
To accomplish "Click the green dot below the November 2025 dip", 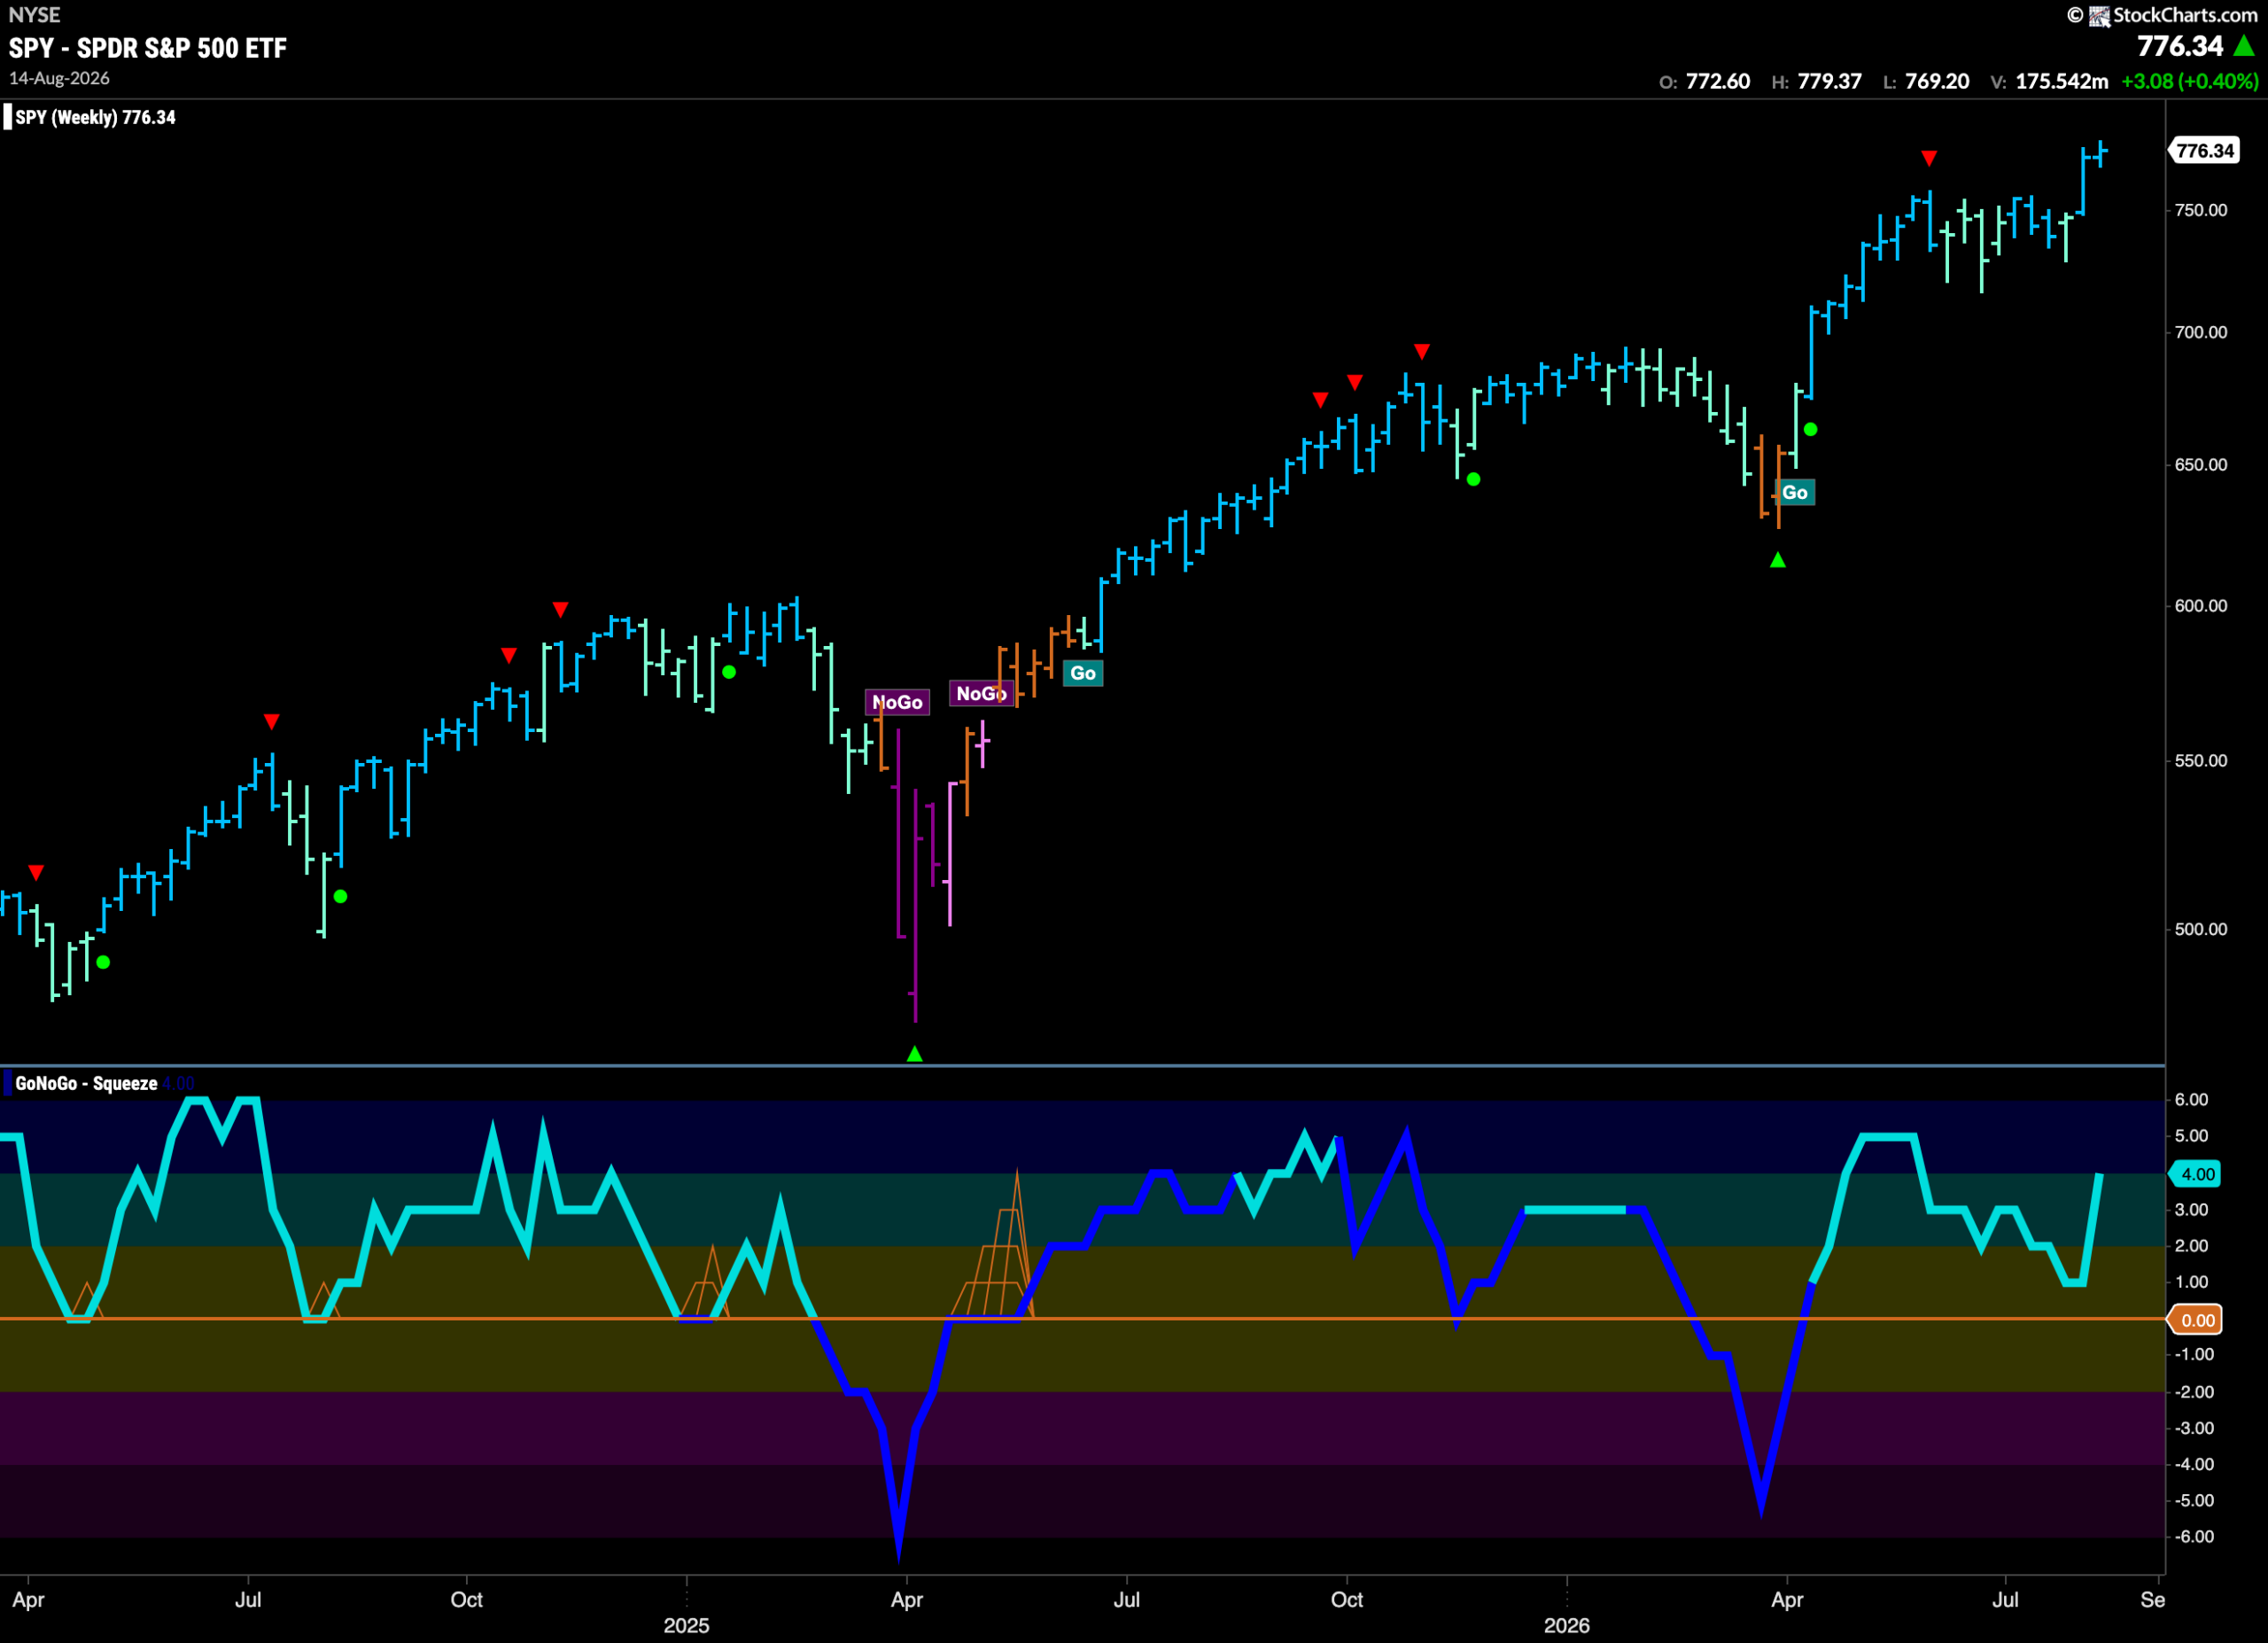I will 1473,479.
